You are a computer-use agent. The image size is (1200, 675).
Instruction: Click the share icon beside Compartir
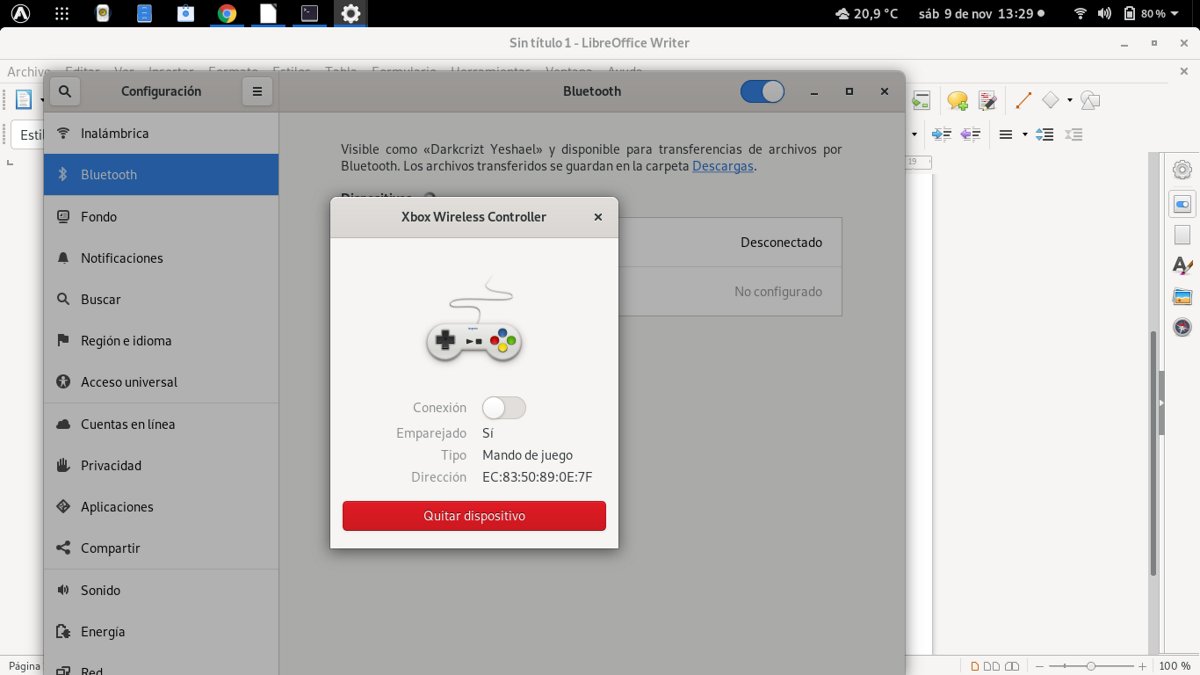[64, 548]
